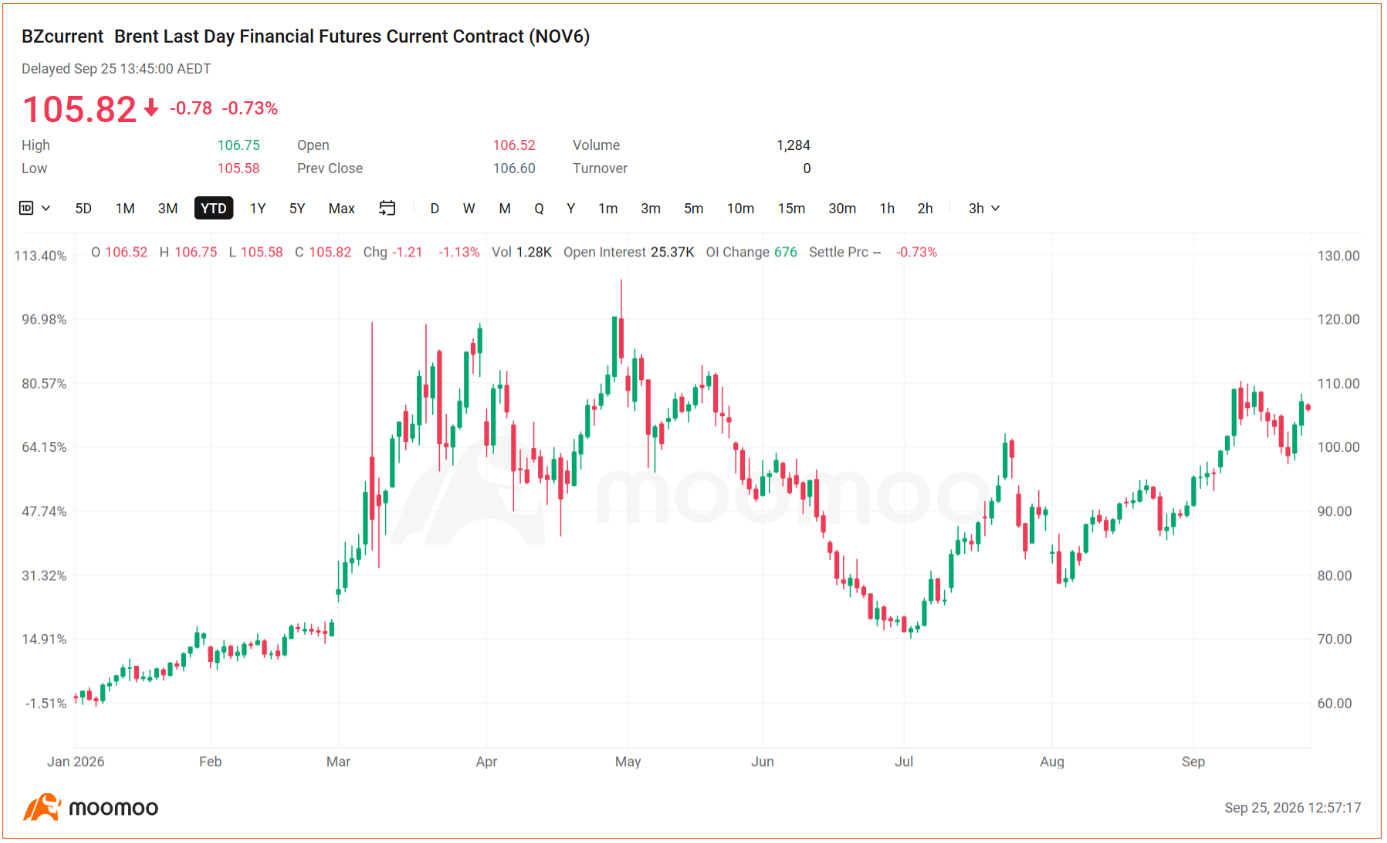Click the BZcurrent ticker symbol
Image resolution: width=1387 pixels, height=843 pixels.
63,37
